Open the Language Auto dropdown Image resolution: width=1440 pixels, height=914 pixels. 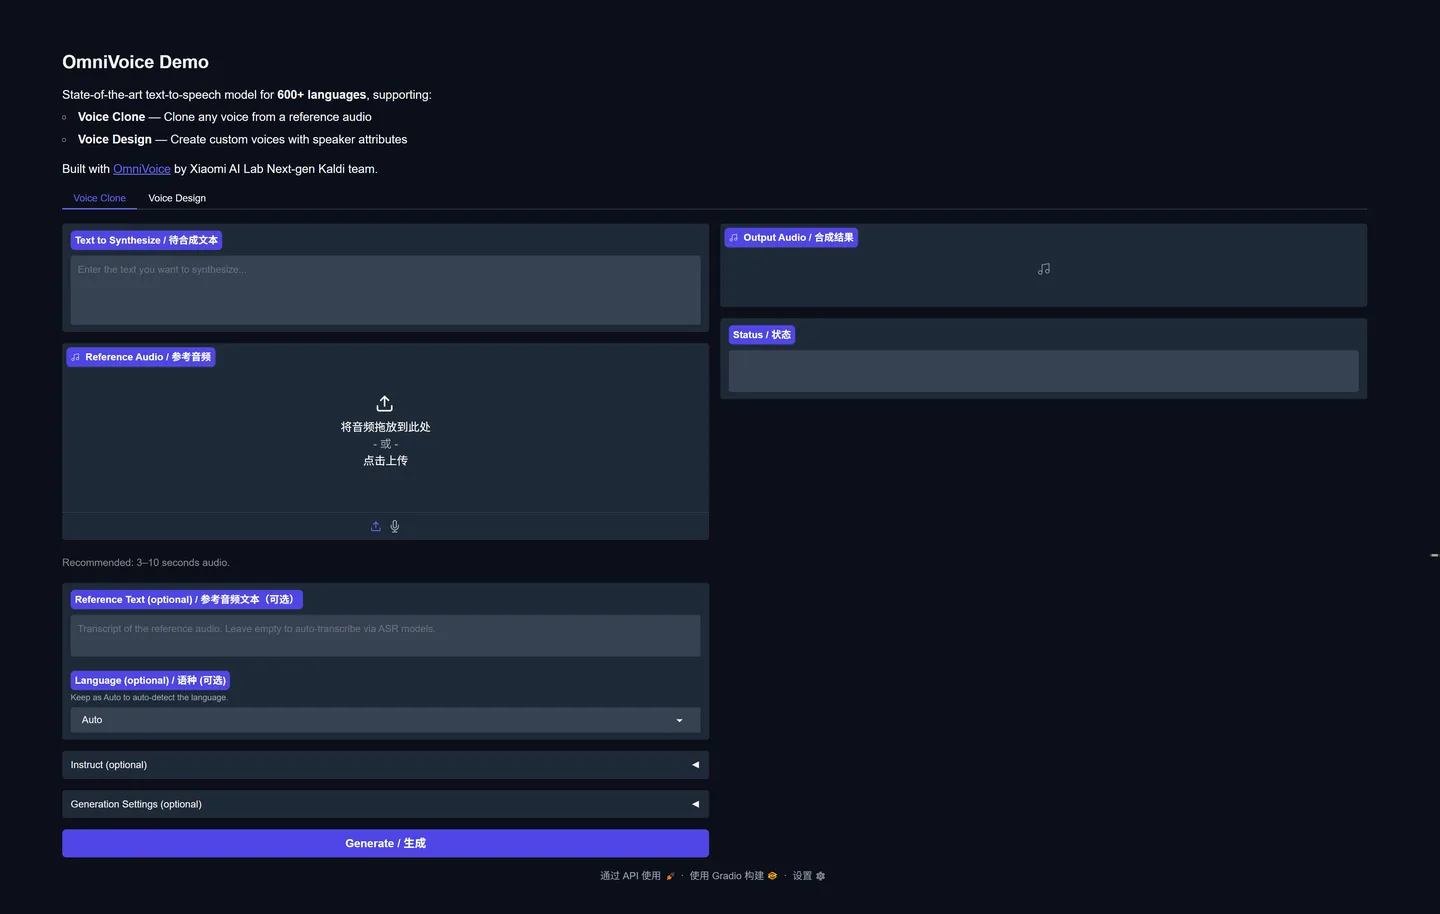tap(385, 720)
